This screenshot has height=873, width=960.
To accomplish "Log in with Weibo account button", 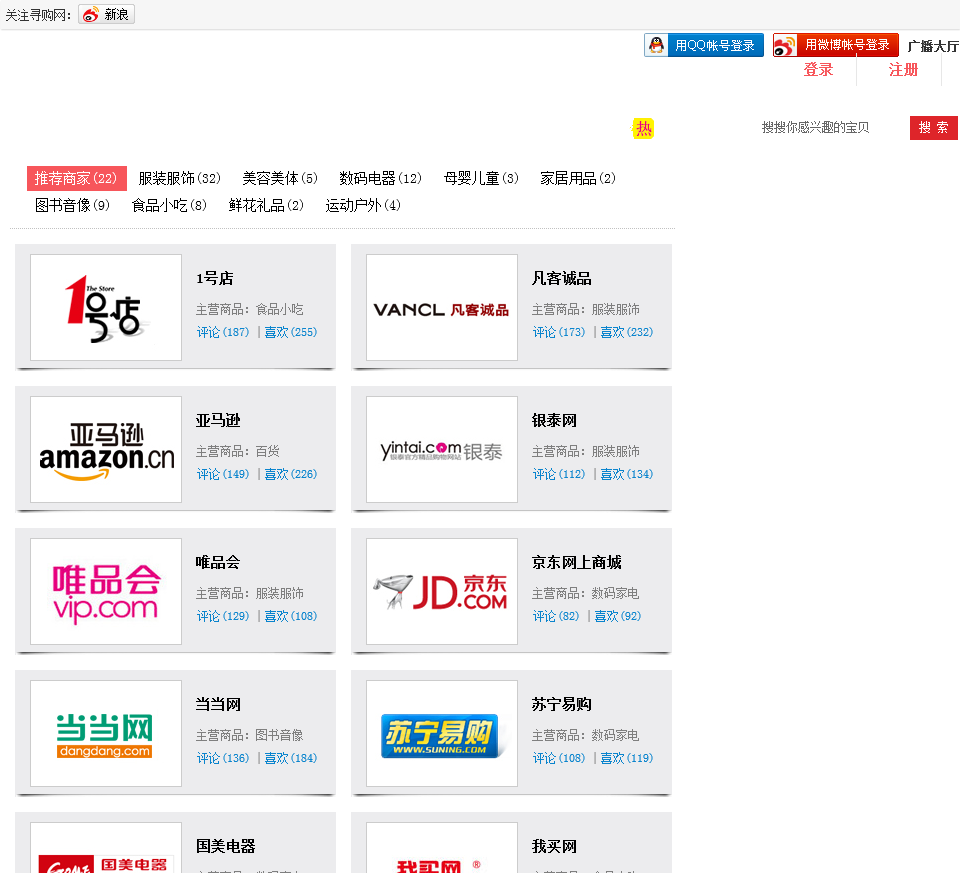I will click(x=835, y=45).
